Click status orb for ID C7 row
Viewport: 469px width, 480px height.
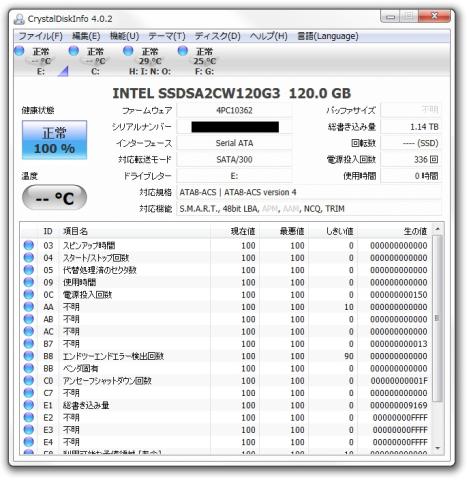(29, 393)
